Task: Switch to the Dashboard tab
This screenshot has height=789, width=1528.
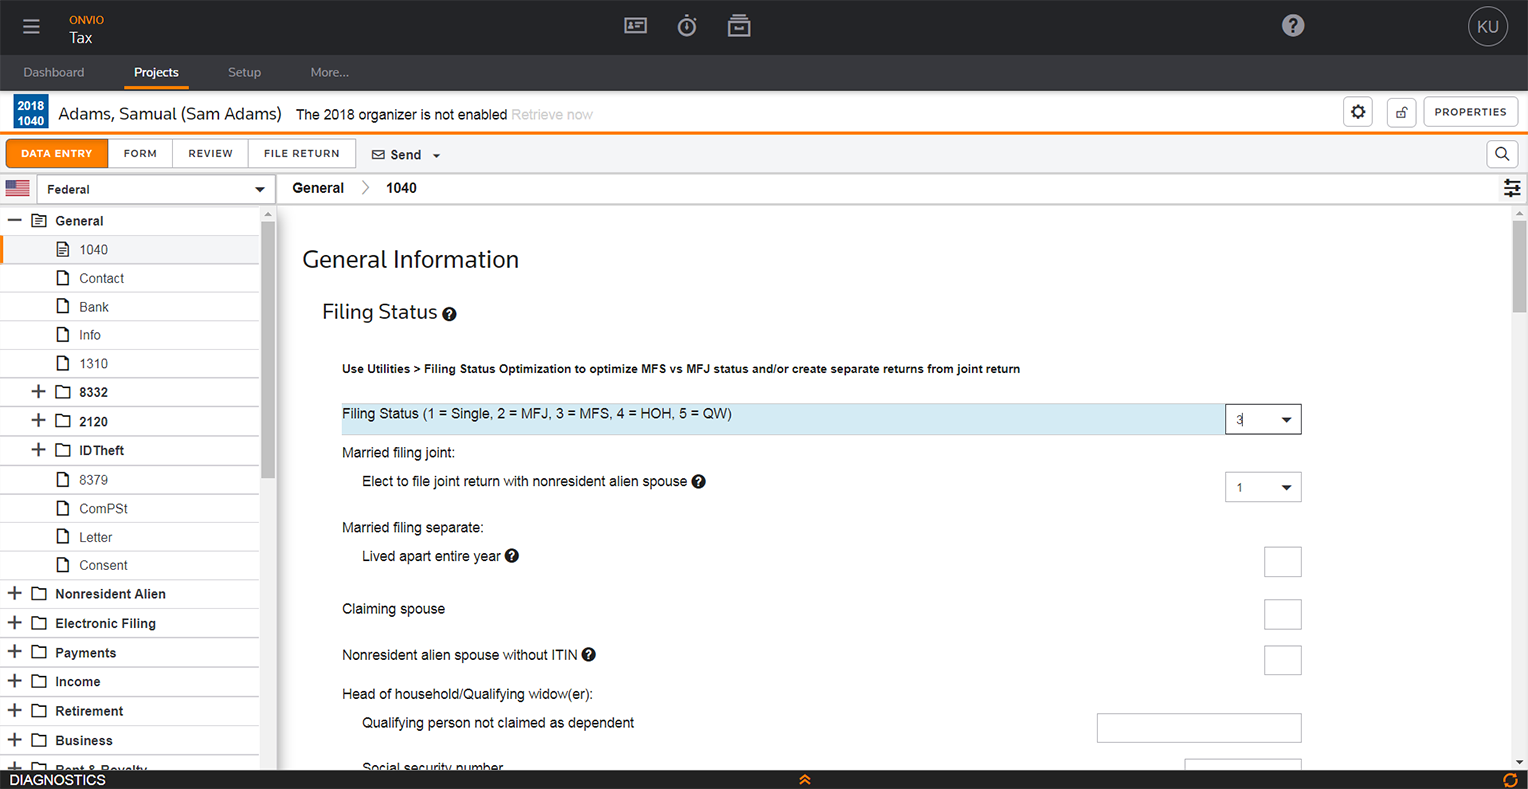Action: pyautogui.click(x=54, y=72)
